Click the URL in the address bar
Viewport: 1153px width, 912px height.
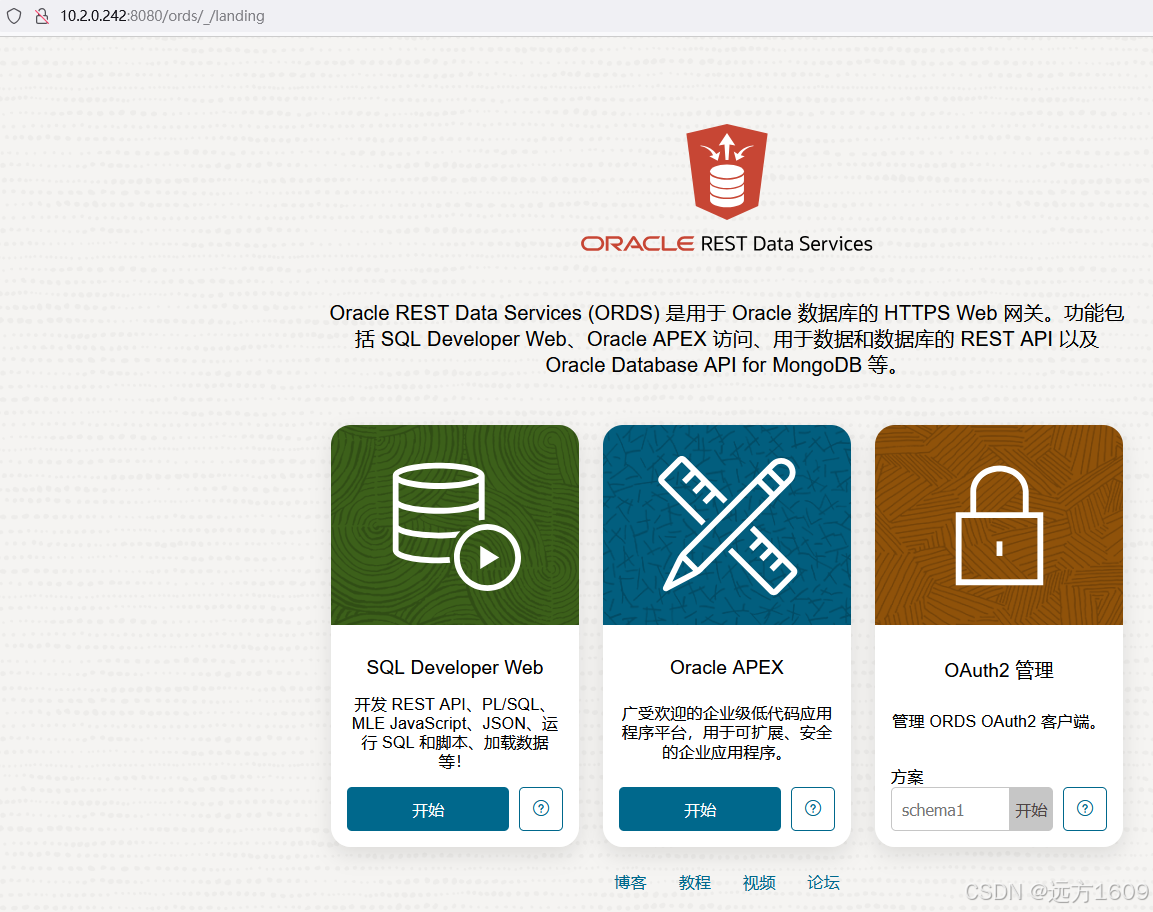tap(162, 15)
